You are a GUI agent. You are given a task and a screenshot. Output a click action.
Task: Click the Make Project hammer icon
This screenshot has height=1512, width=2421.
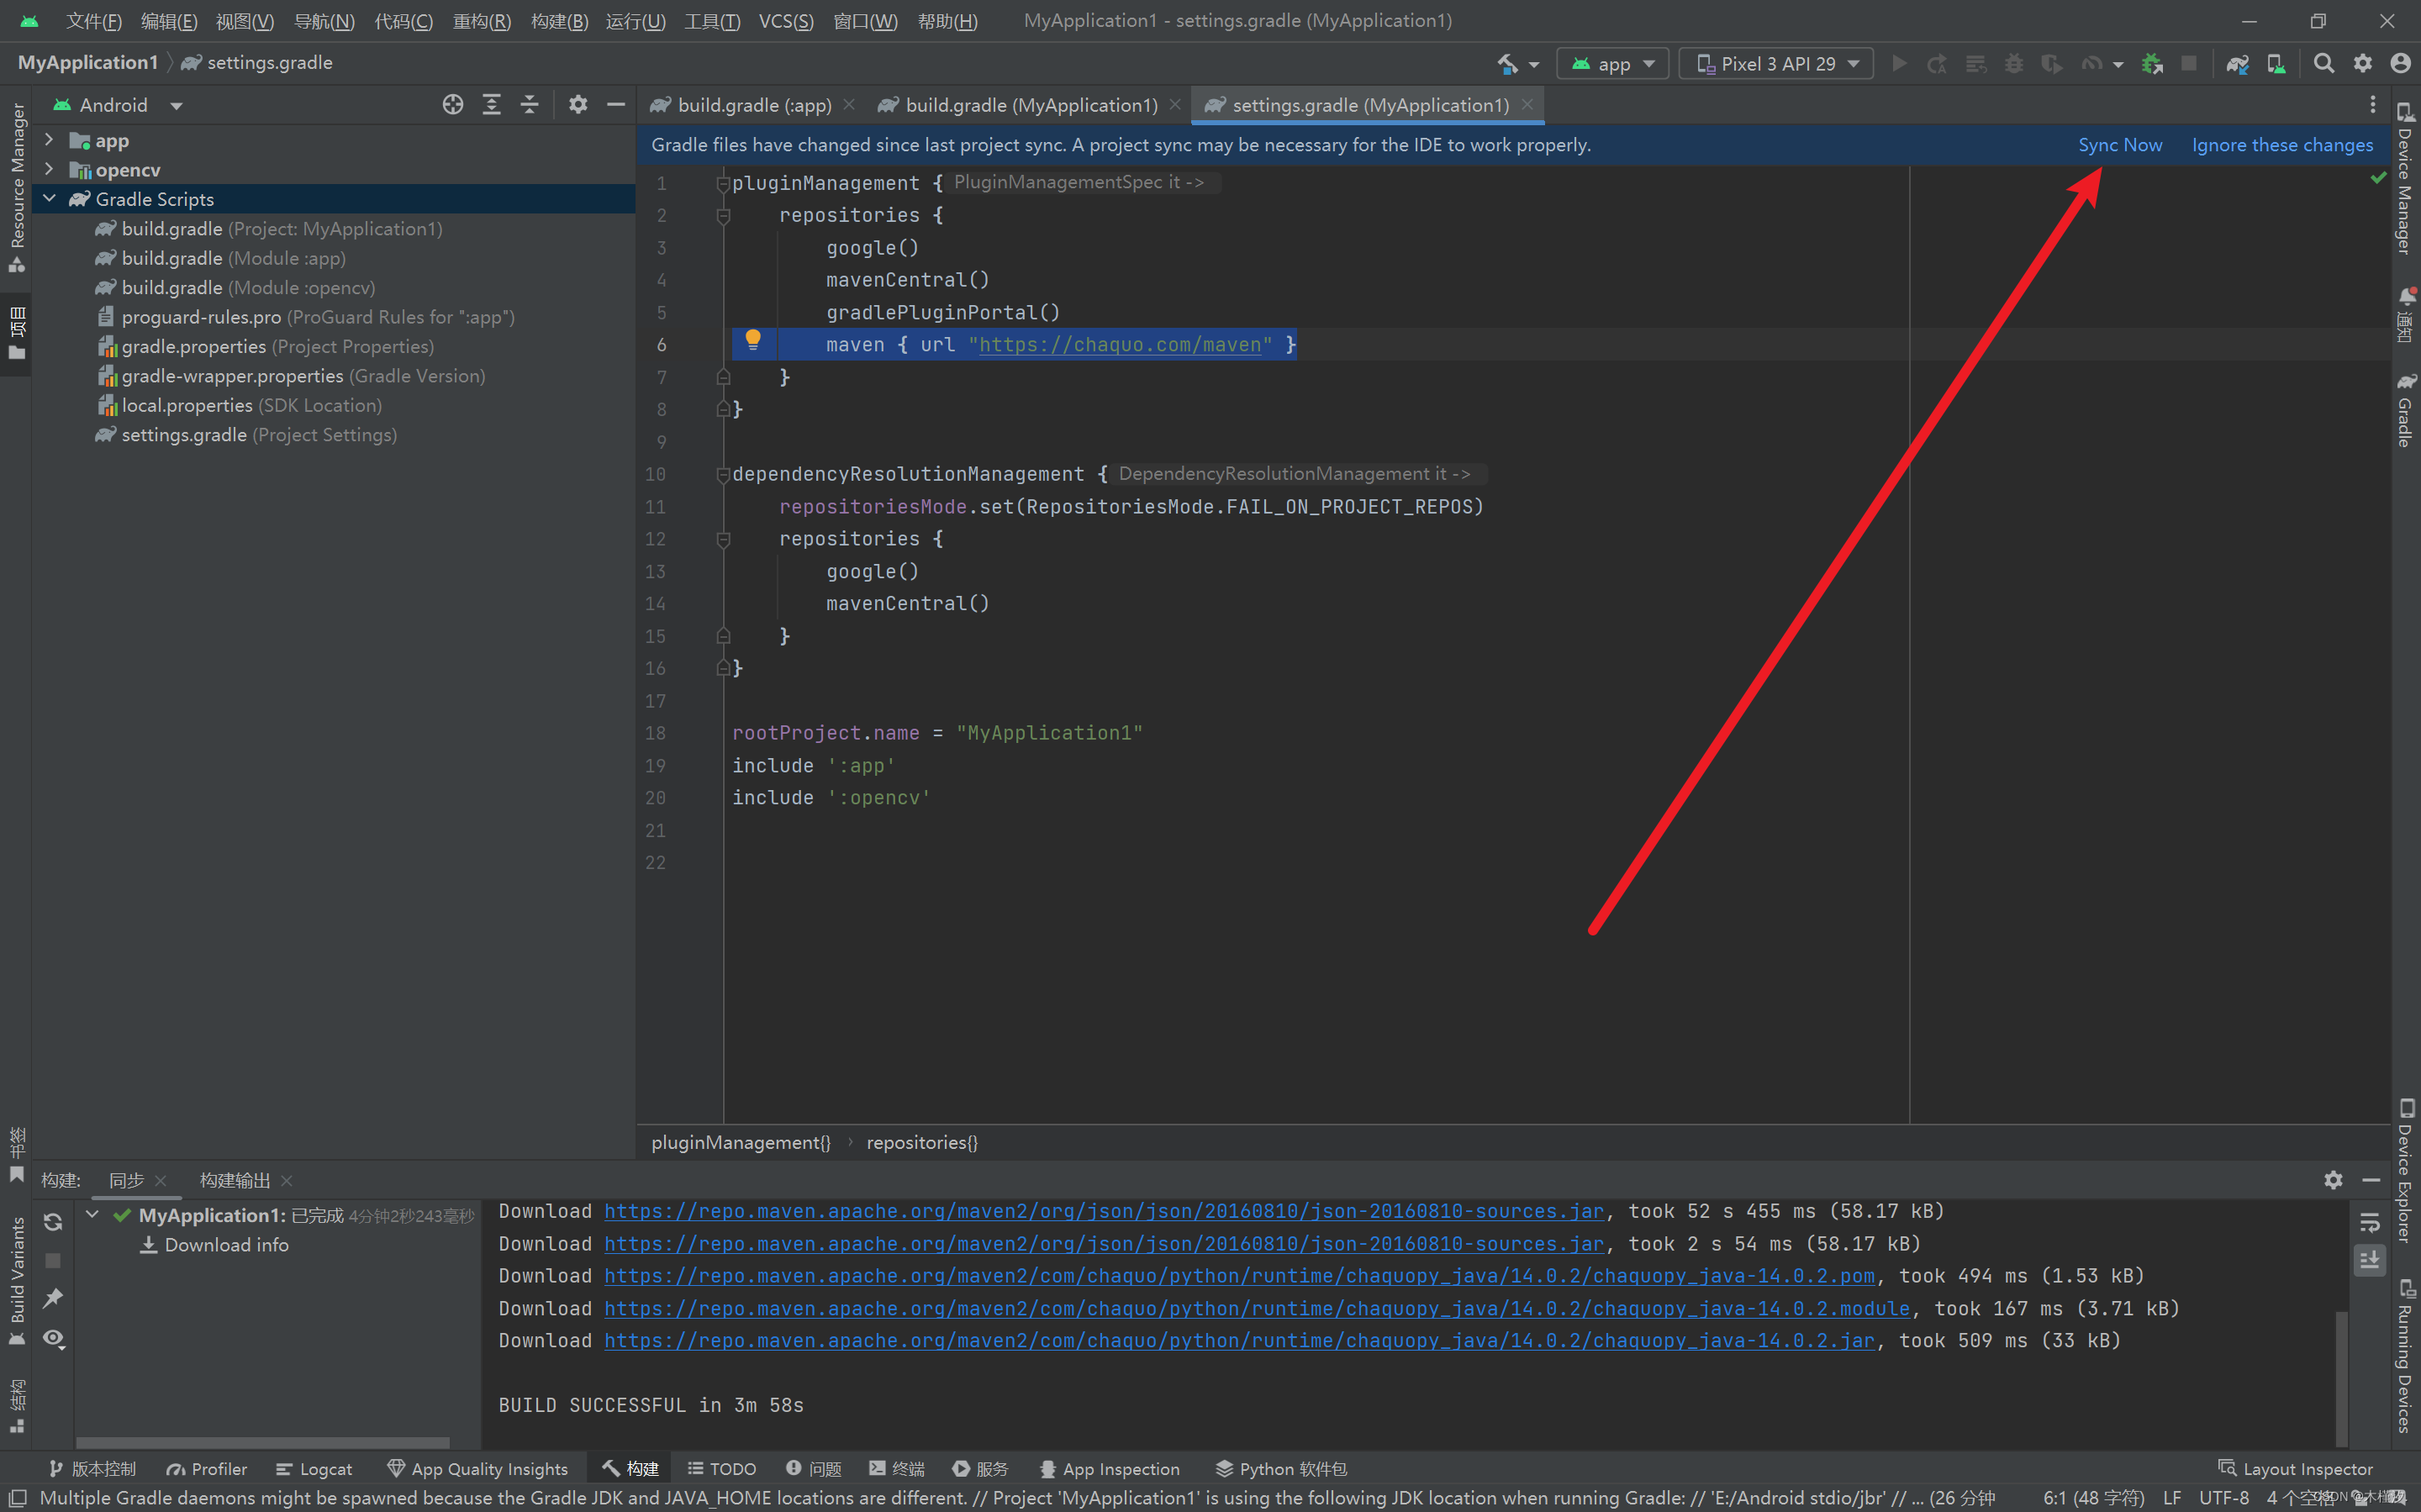point(1507,64)
